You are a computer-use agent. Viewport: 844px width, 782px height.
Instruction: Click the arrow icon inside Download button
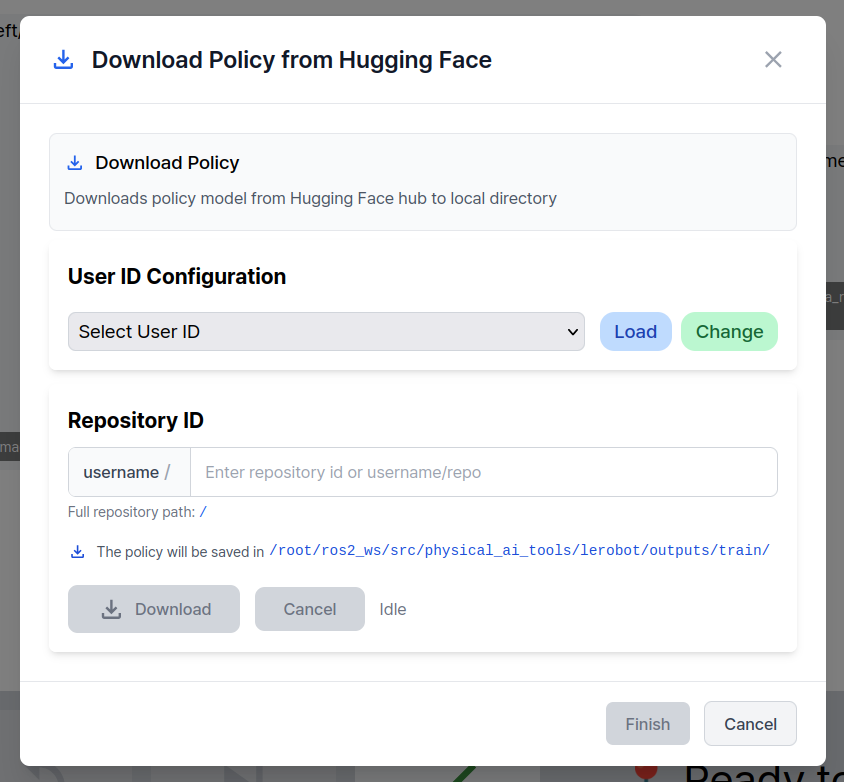click(x=112, y=609)
